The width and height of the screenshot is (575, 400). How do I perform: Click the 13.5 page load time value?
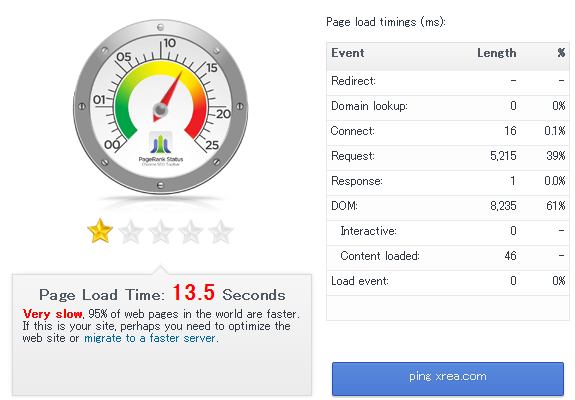pos(193,293)
